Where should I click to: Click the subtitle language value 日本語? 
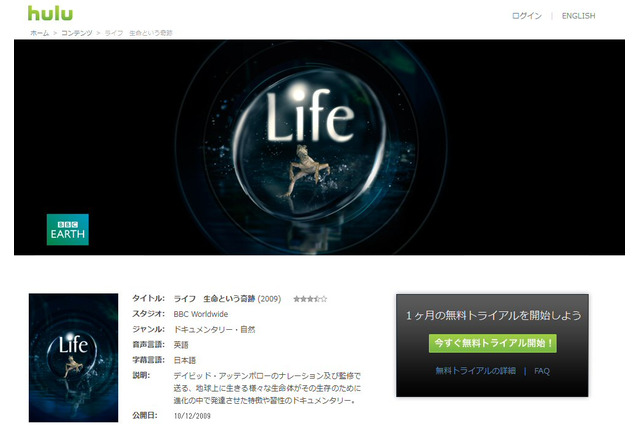click(x=184, y=360)
